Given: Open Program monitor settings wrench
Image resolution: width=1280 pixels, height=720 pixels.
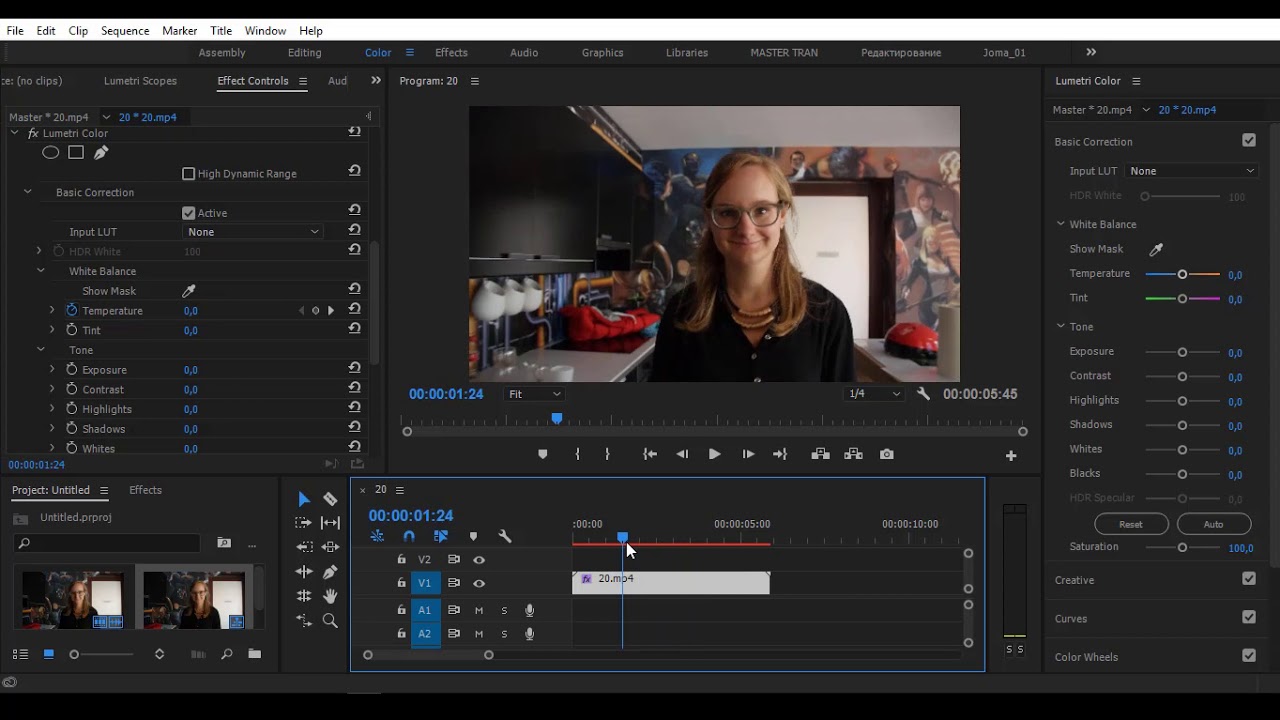Looking at the screenshot, I should (x=923, y=394).
